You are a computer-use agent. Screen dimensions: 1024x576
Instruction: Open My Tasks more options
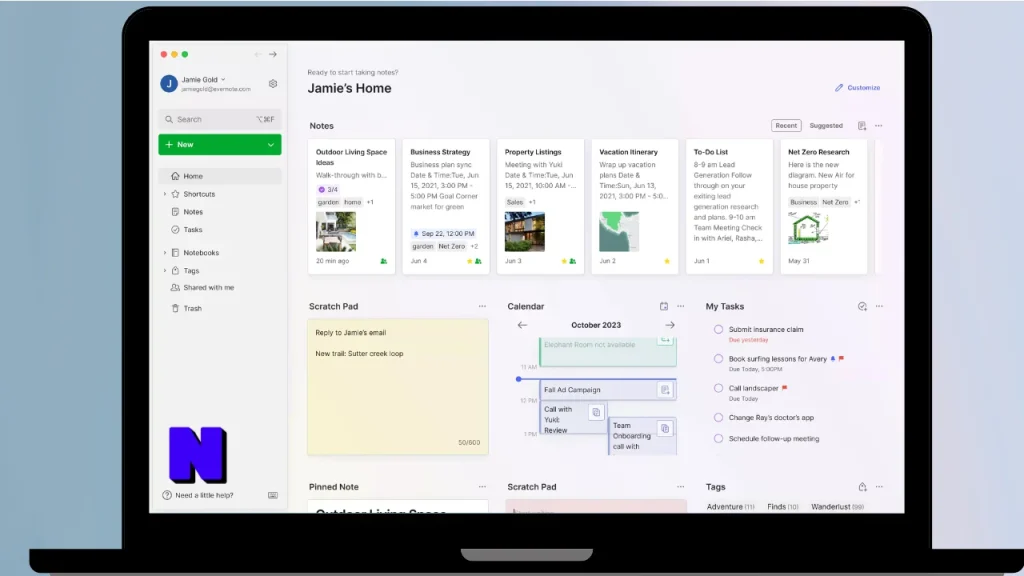pyautogui.click(x=879, y=306)
